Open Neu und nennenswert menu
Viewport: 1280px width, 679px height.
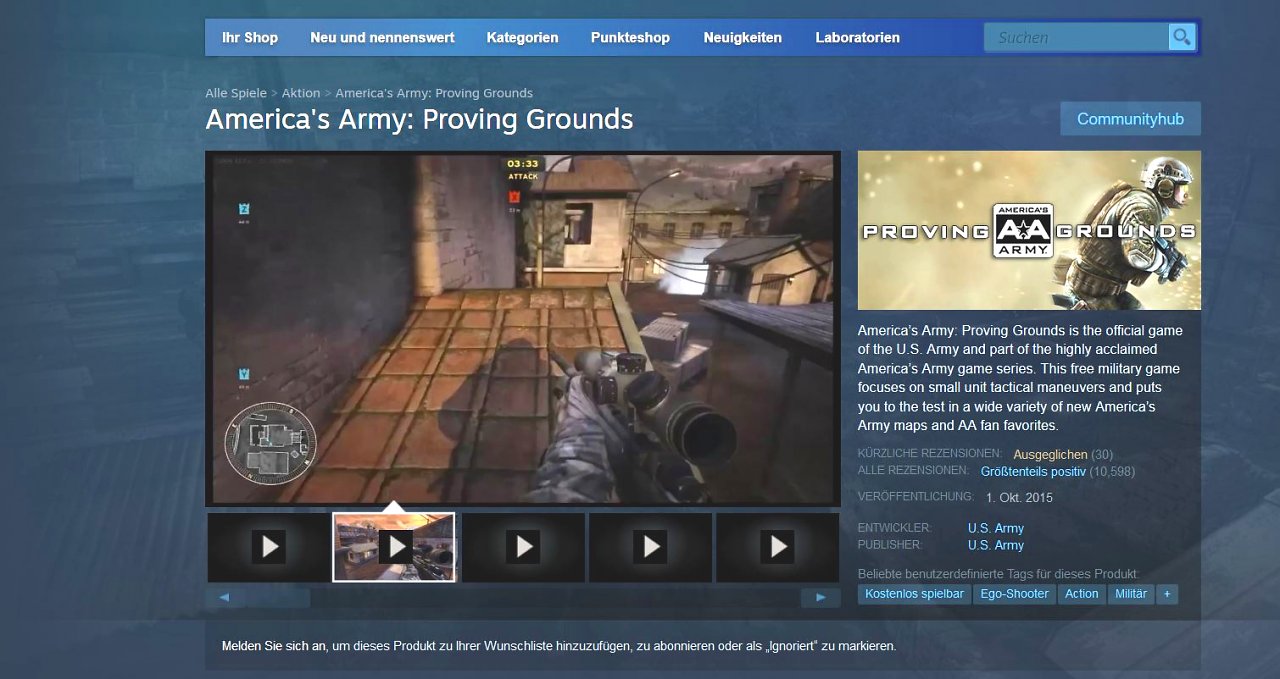pos(382,37)
